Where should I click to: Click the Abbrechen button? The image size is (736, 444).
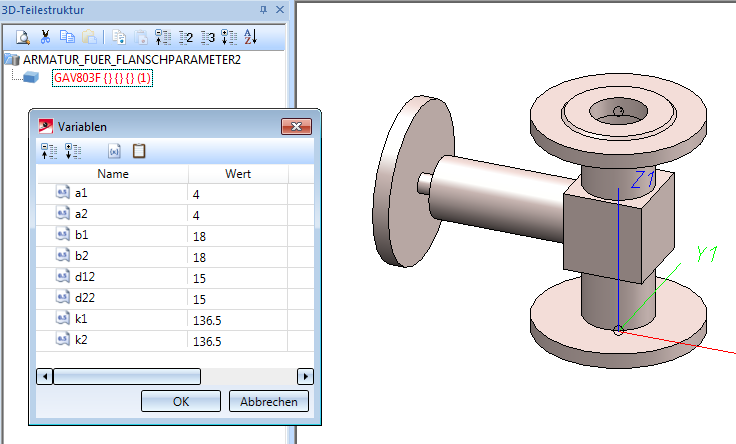click(269, 401)
